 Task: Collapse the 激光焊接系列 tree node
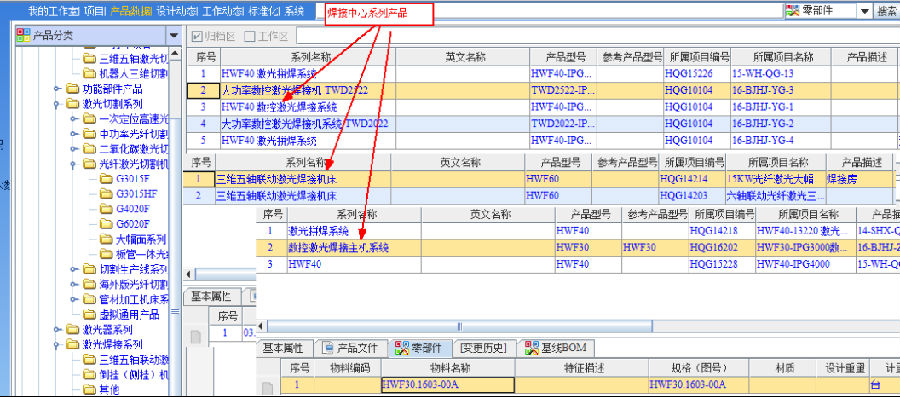click(x=57, y=345)
